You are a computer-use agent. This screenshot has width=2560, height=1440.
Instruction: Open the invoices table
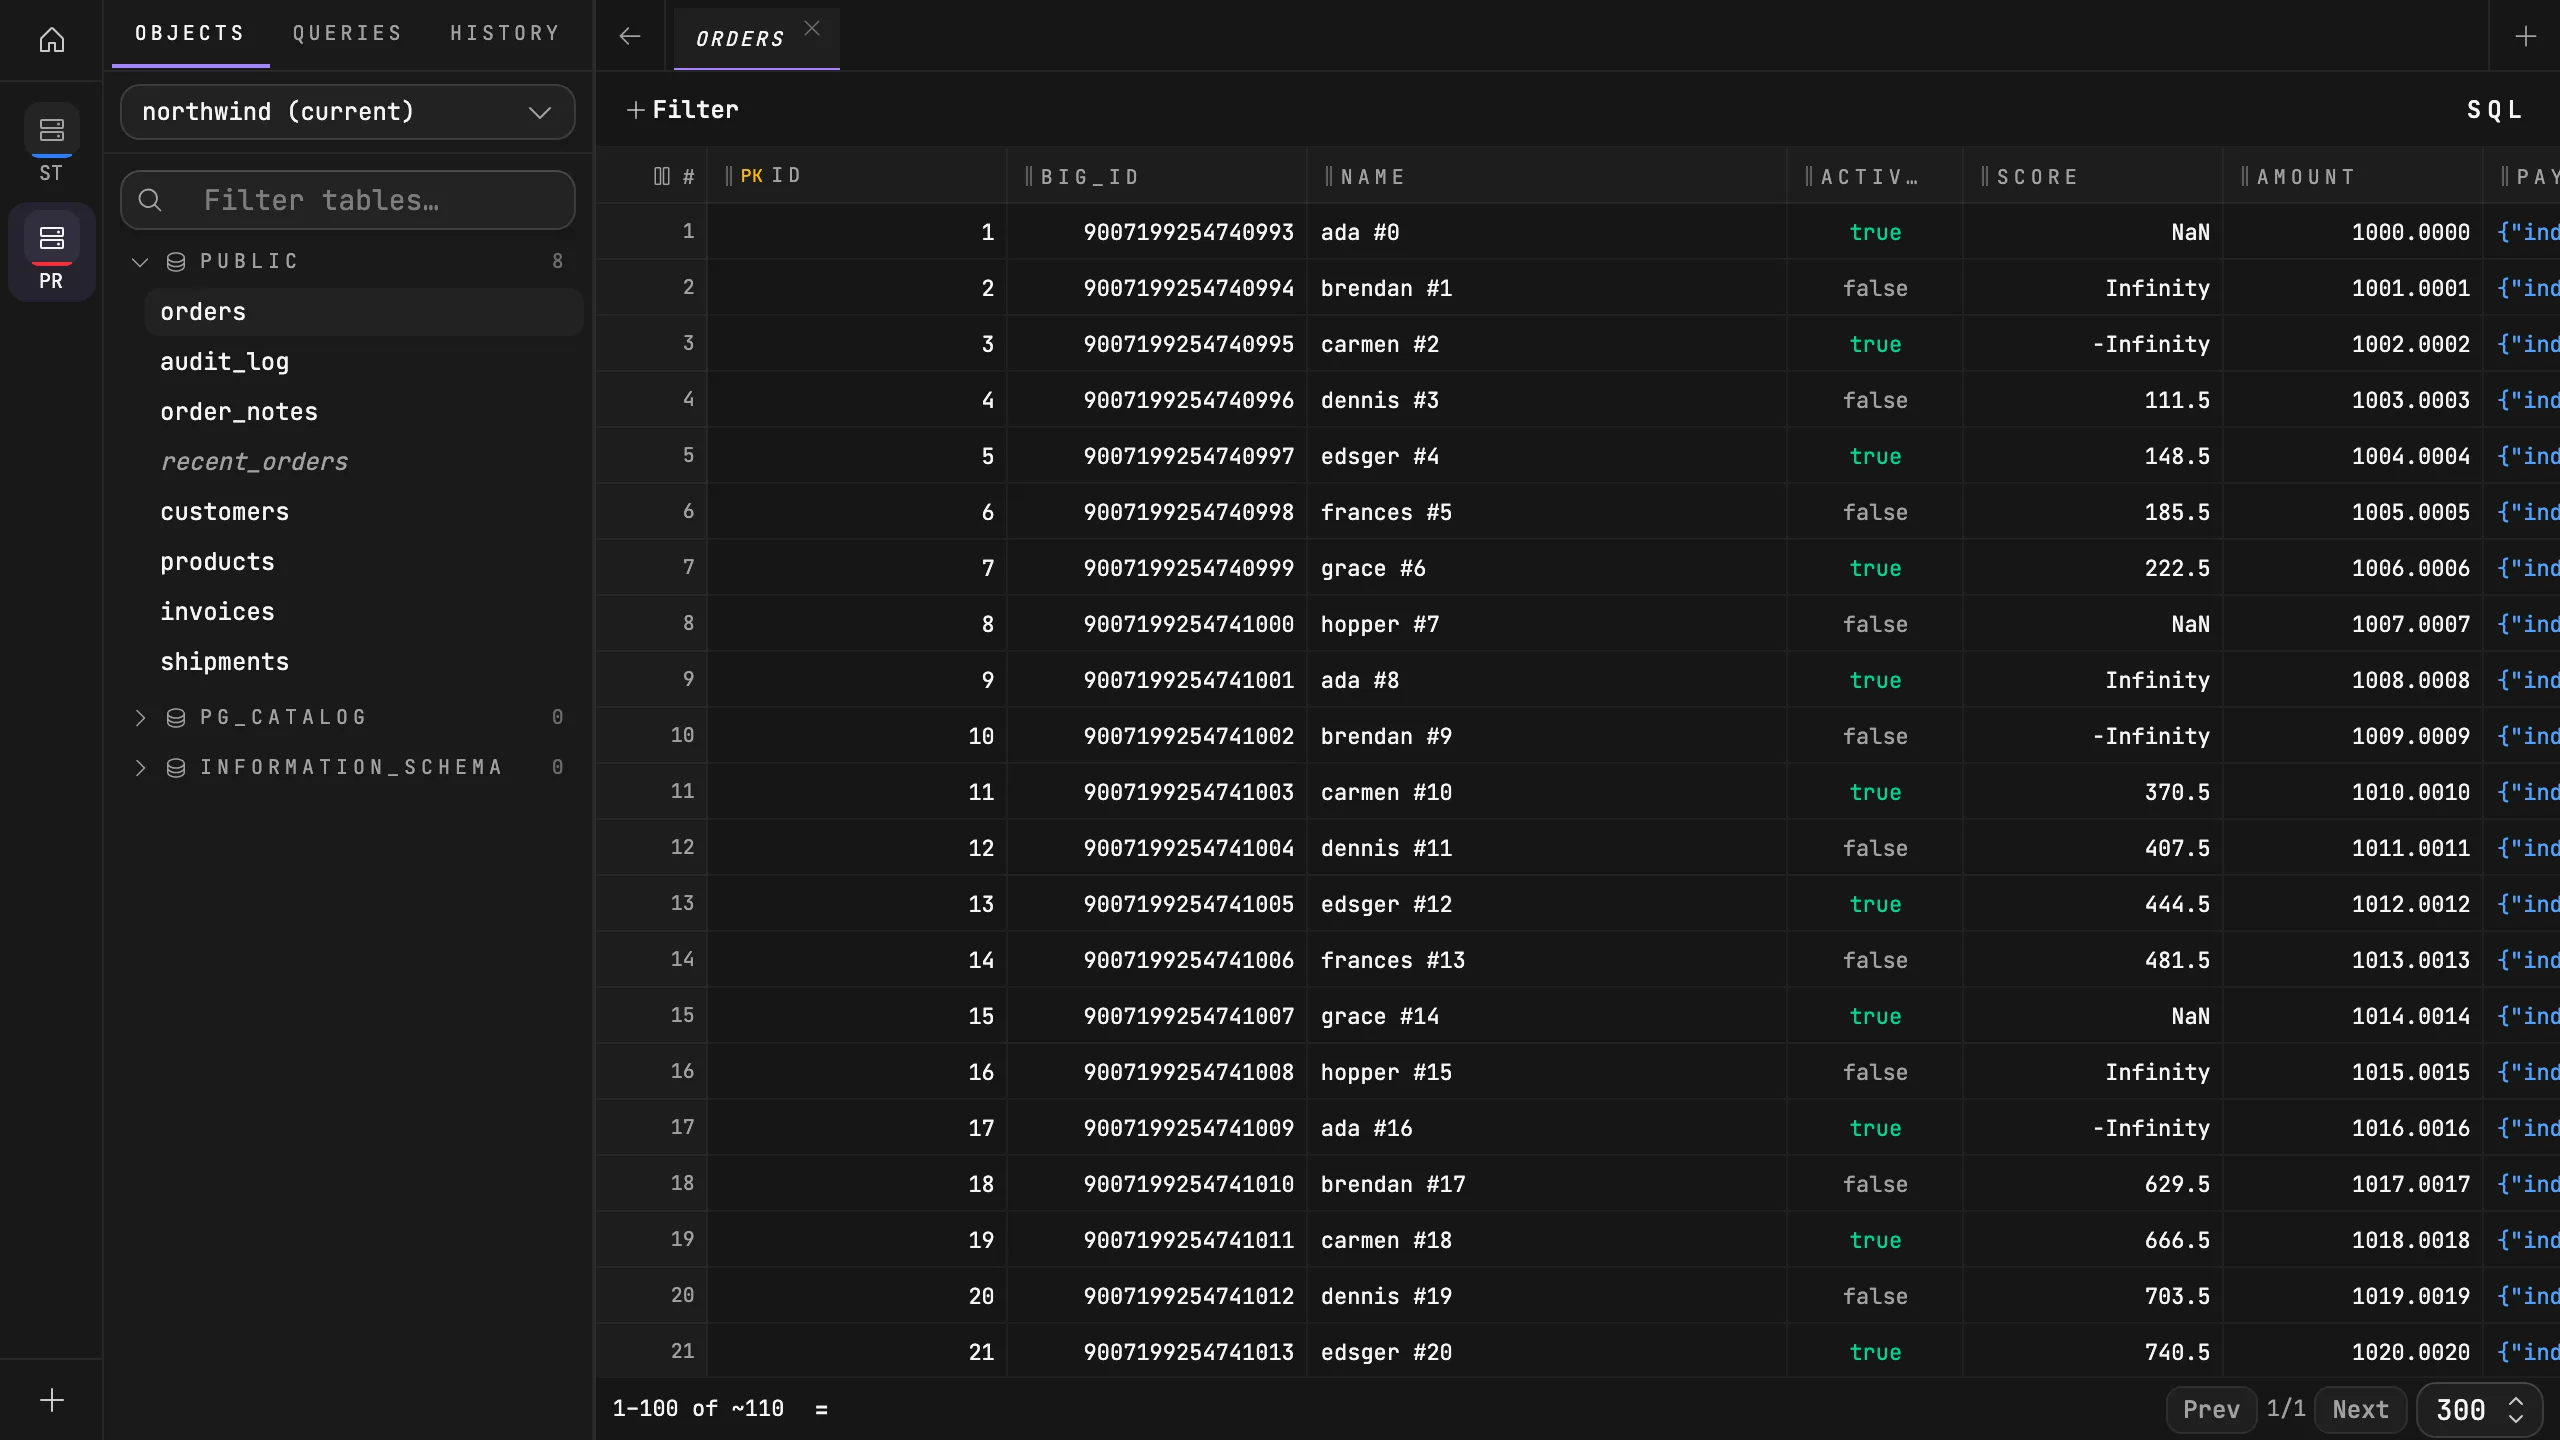pos(364,612)
